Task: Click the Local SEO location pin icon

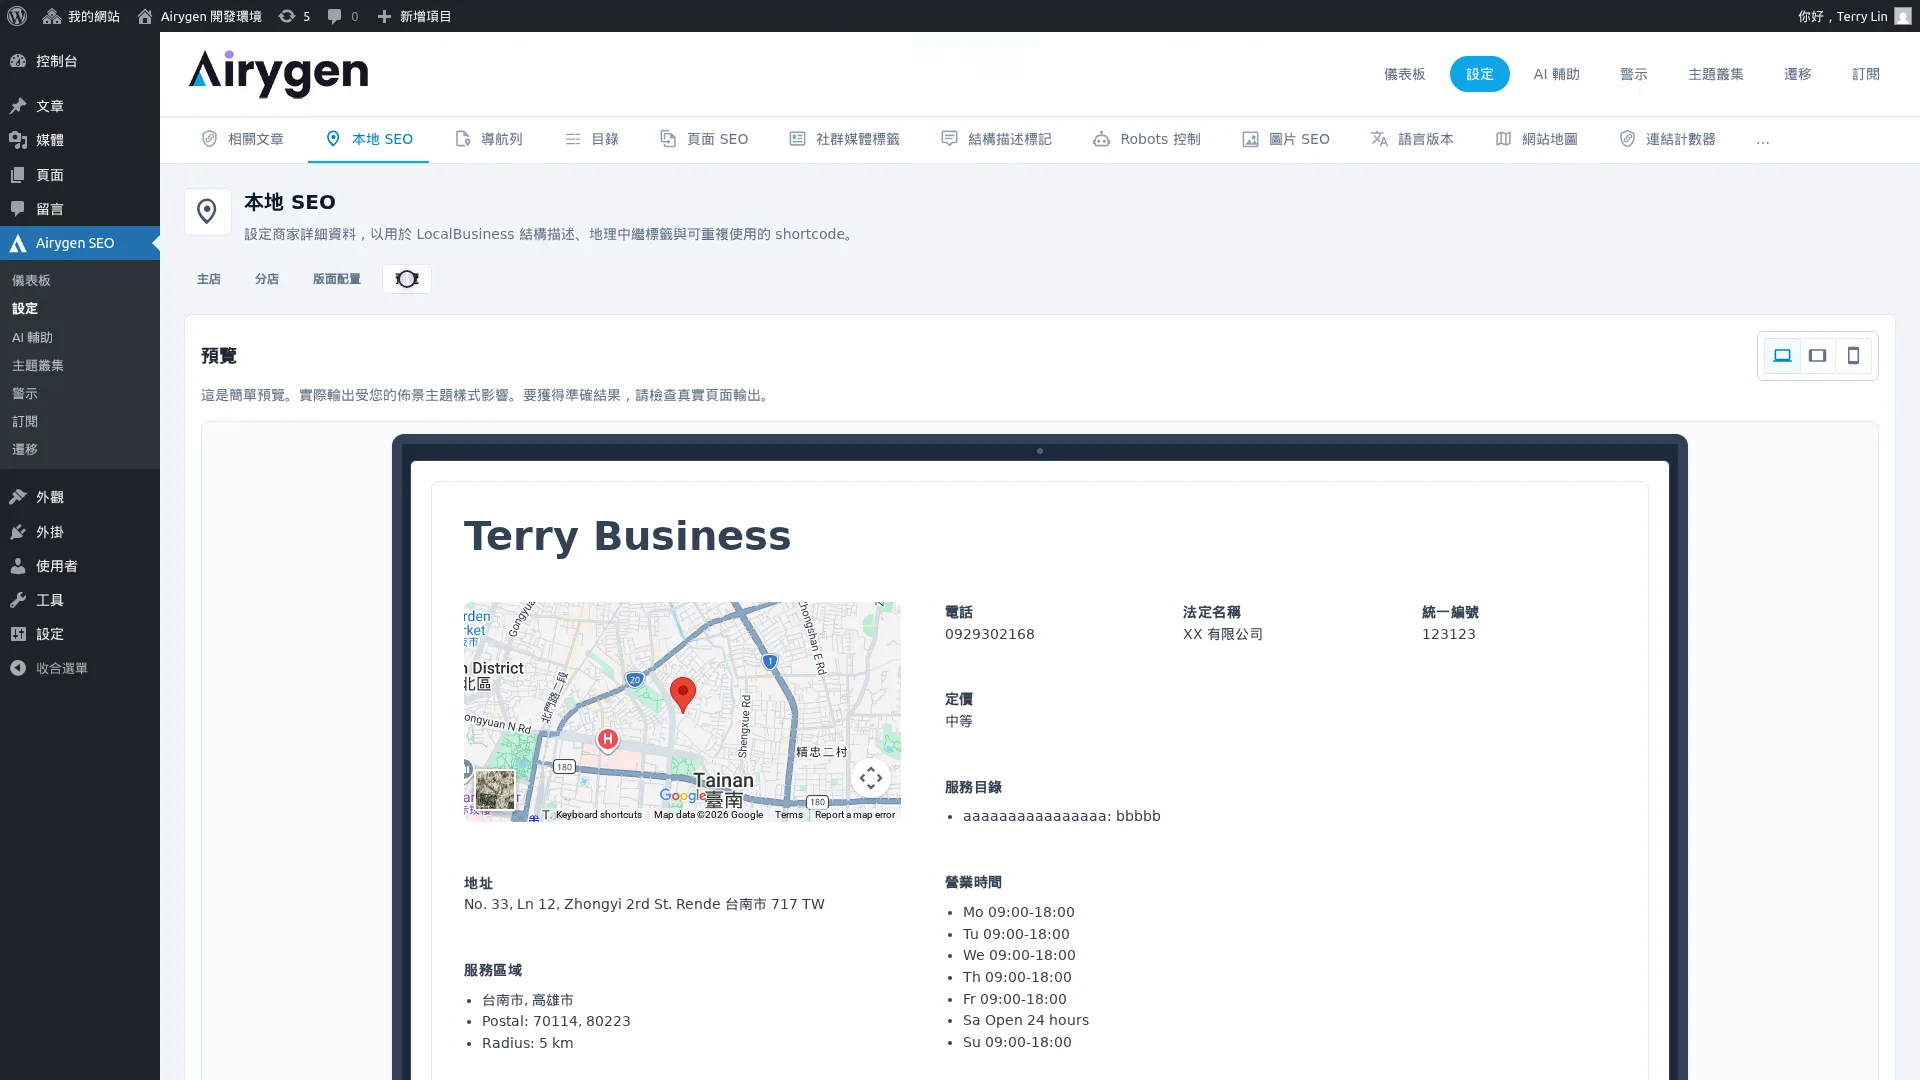Action: (207, 212)
